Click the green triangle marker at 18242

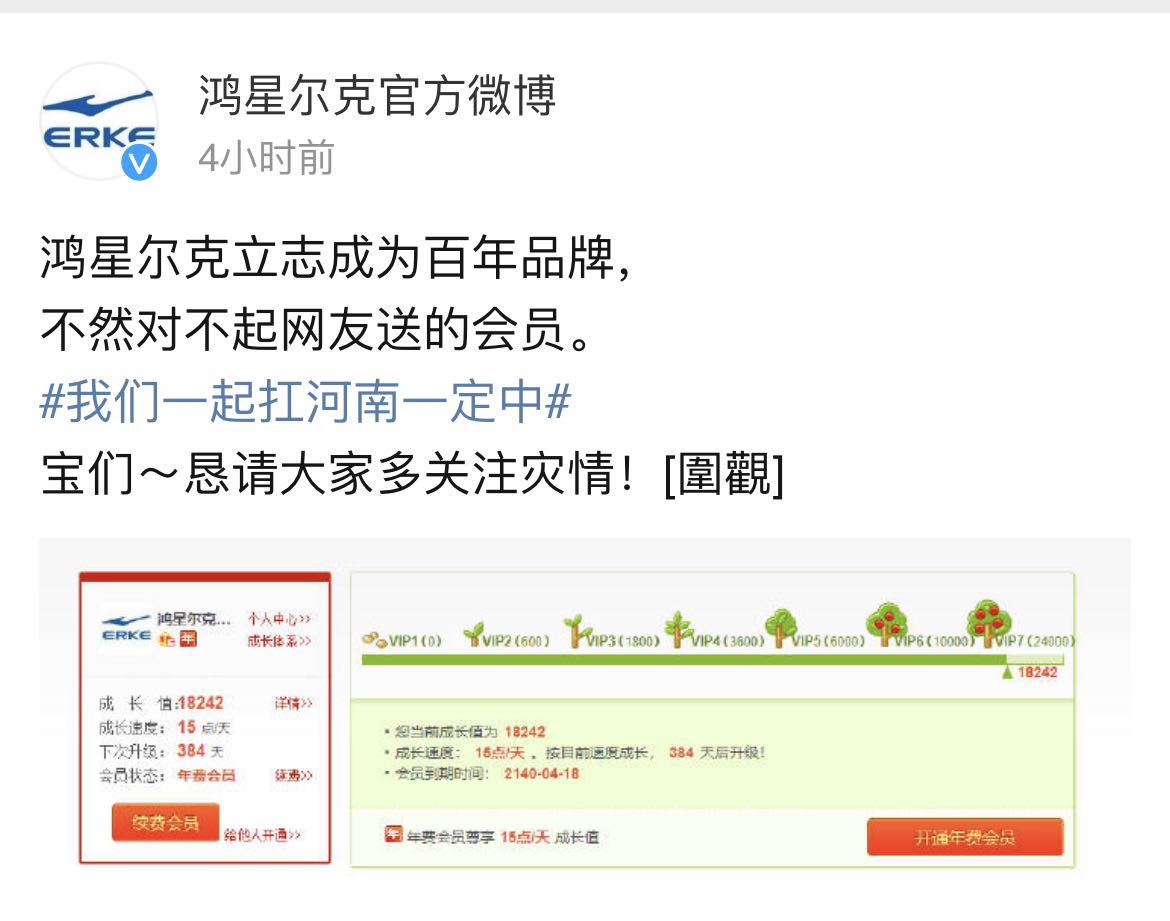pos(1007,672)
